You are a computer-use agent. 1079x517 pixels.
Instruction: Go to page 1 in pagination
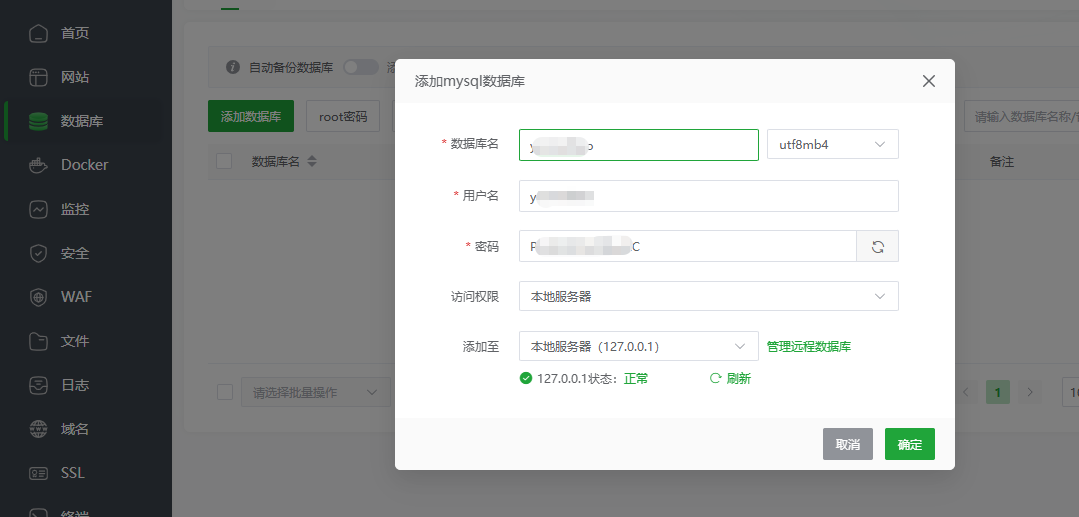tap(998, 392)
